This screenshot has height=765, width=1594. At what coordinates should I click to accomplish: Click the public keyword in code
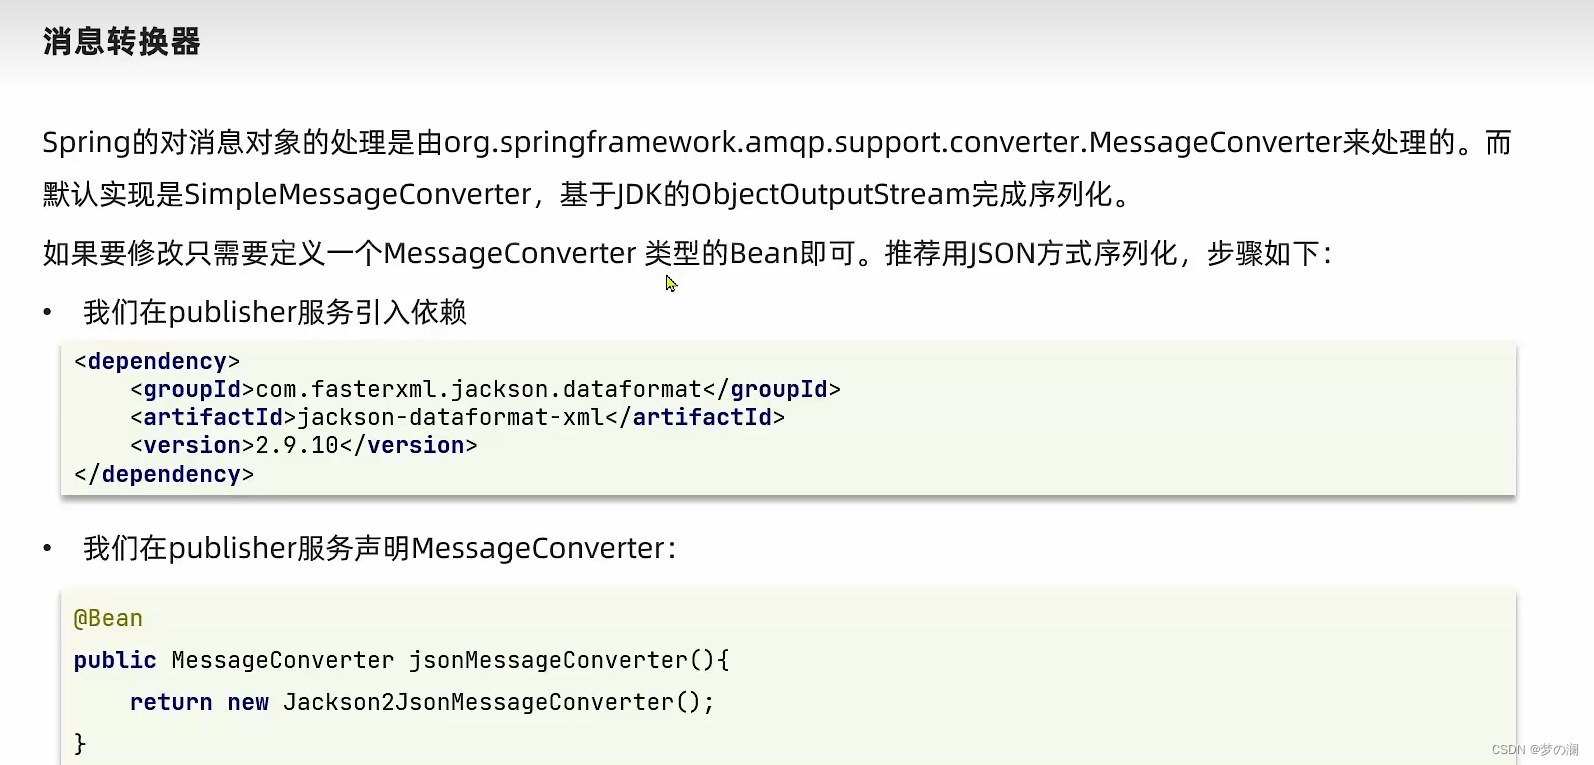click(115, 661)
